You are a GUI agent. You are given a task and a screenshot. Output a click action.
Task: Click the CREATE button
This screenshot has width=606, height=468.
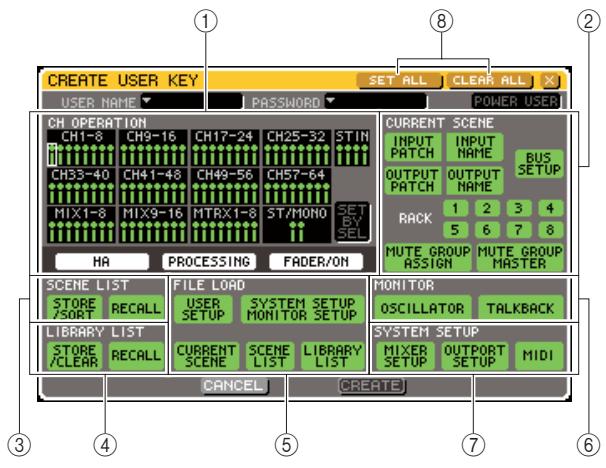pyautogui.click(x=371, y=386)
